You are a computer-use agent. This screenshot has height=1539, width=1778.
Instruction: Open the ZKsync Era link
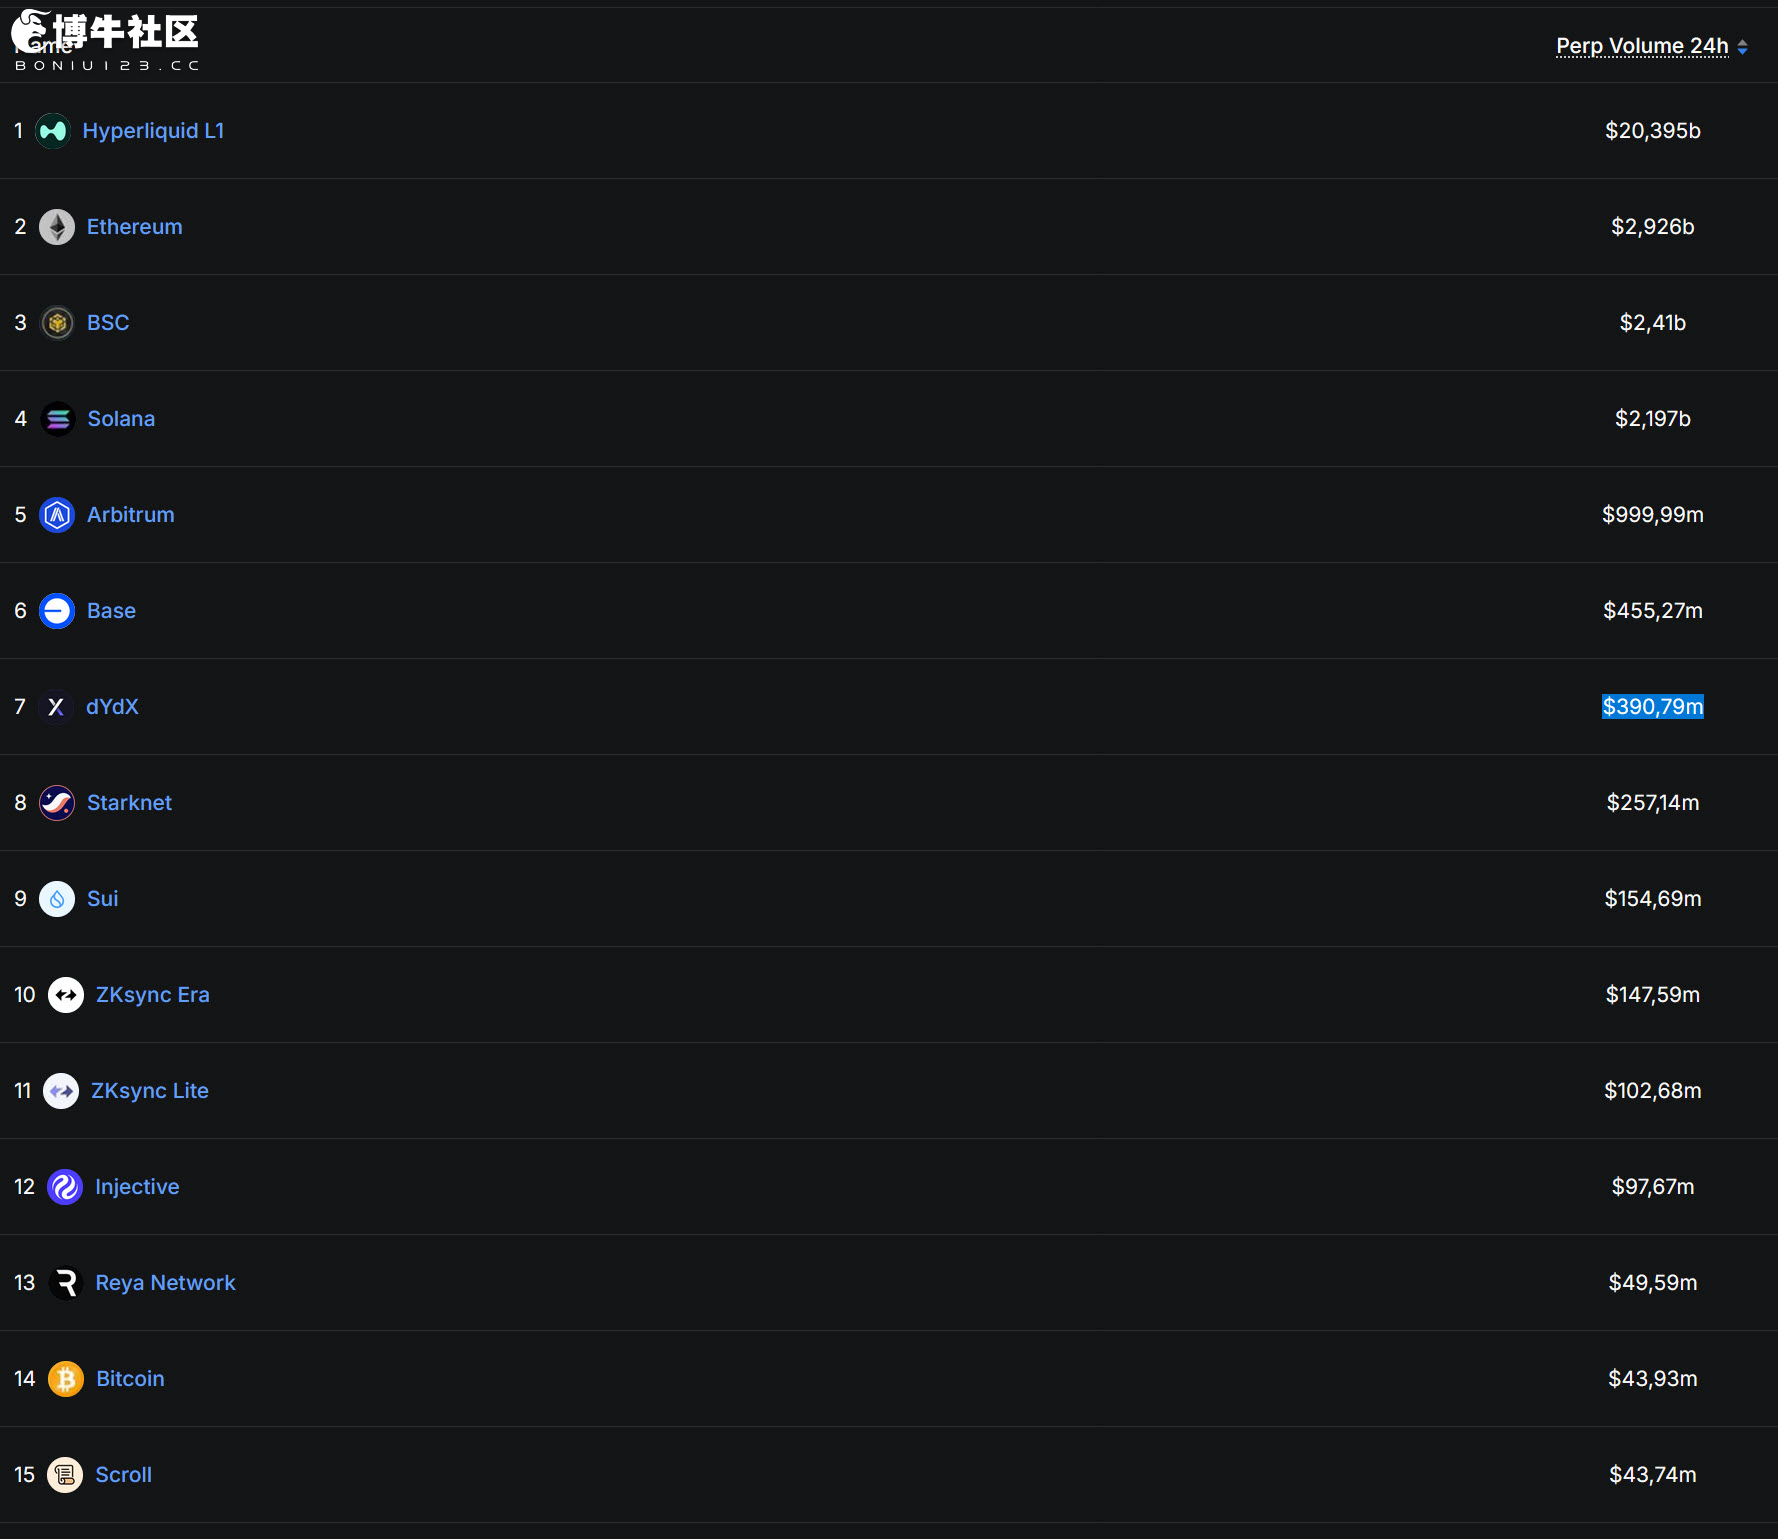(153, 995)
